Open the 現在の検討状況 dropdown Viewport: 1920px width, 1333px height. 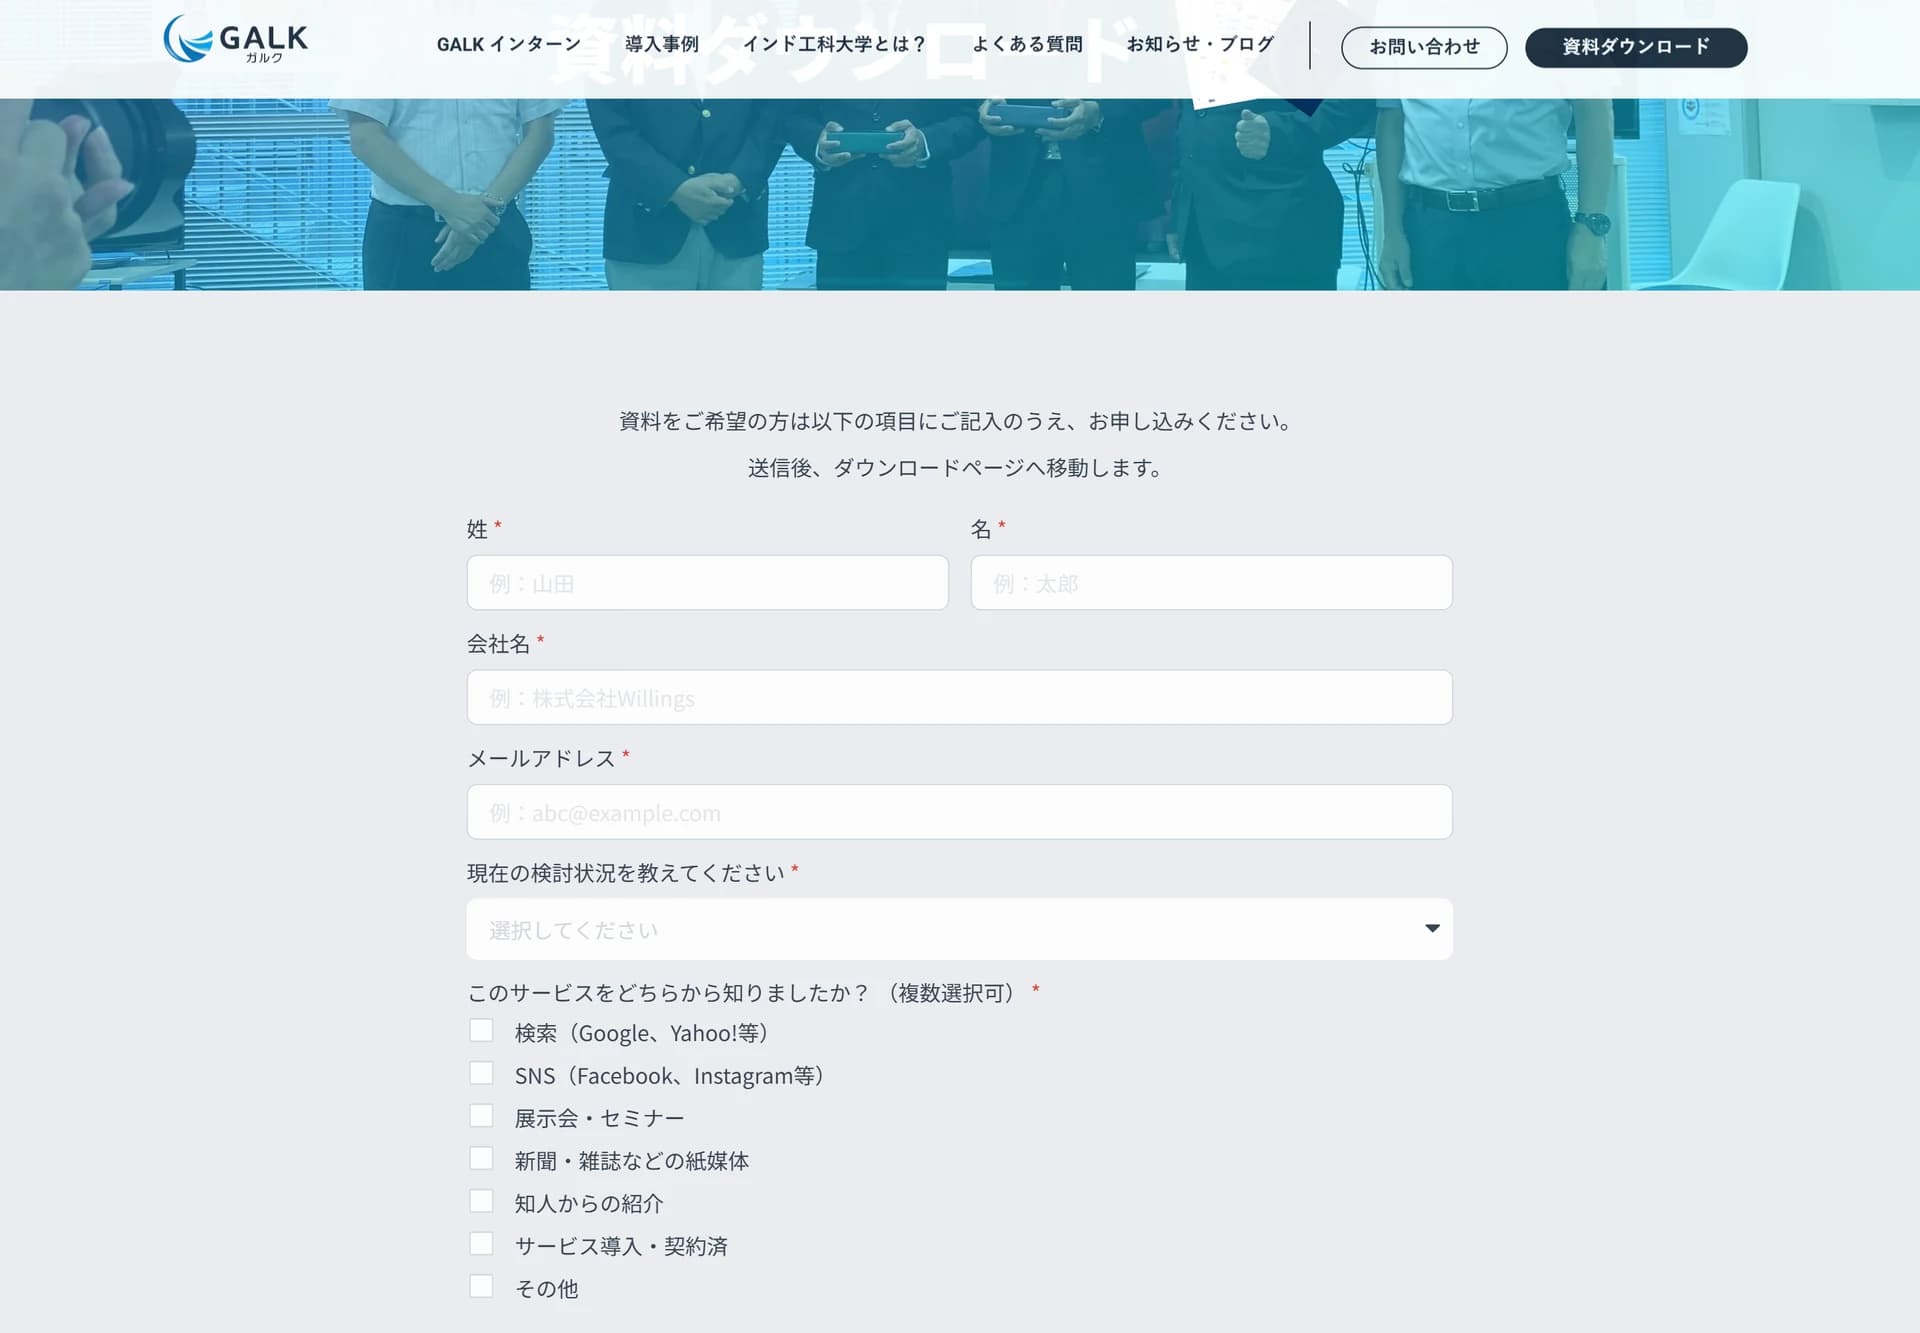959,929
